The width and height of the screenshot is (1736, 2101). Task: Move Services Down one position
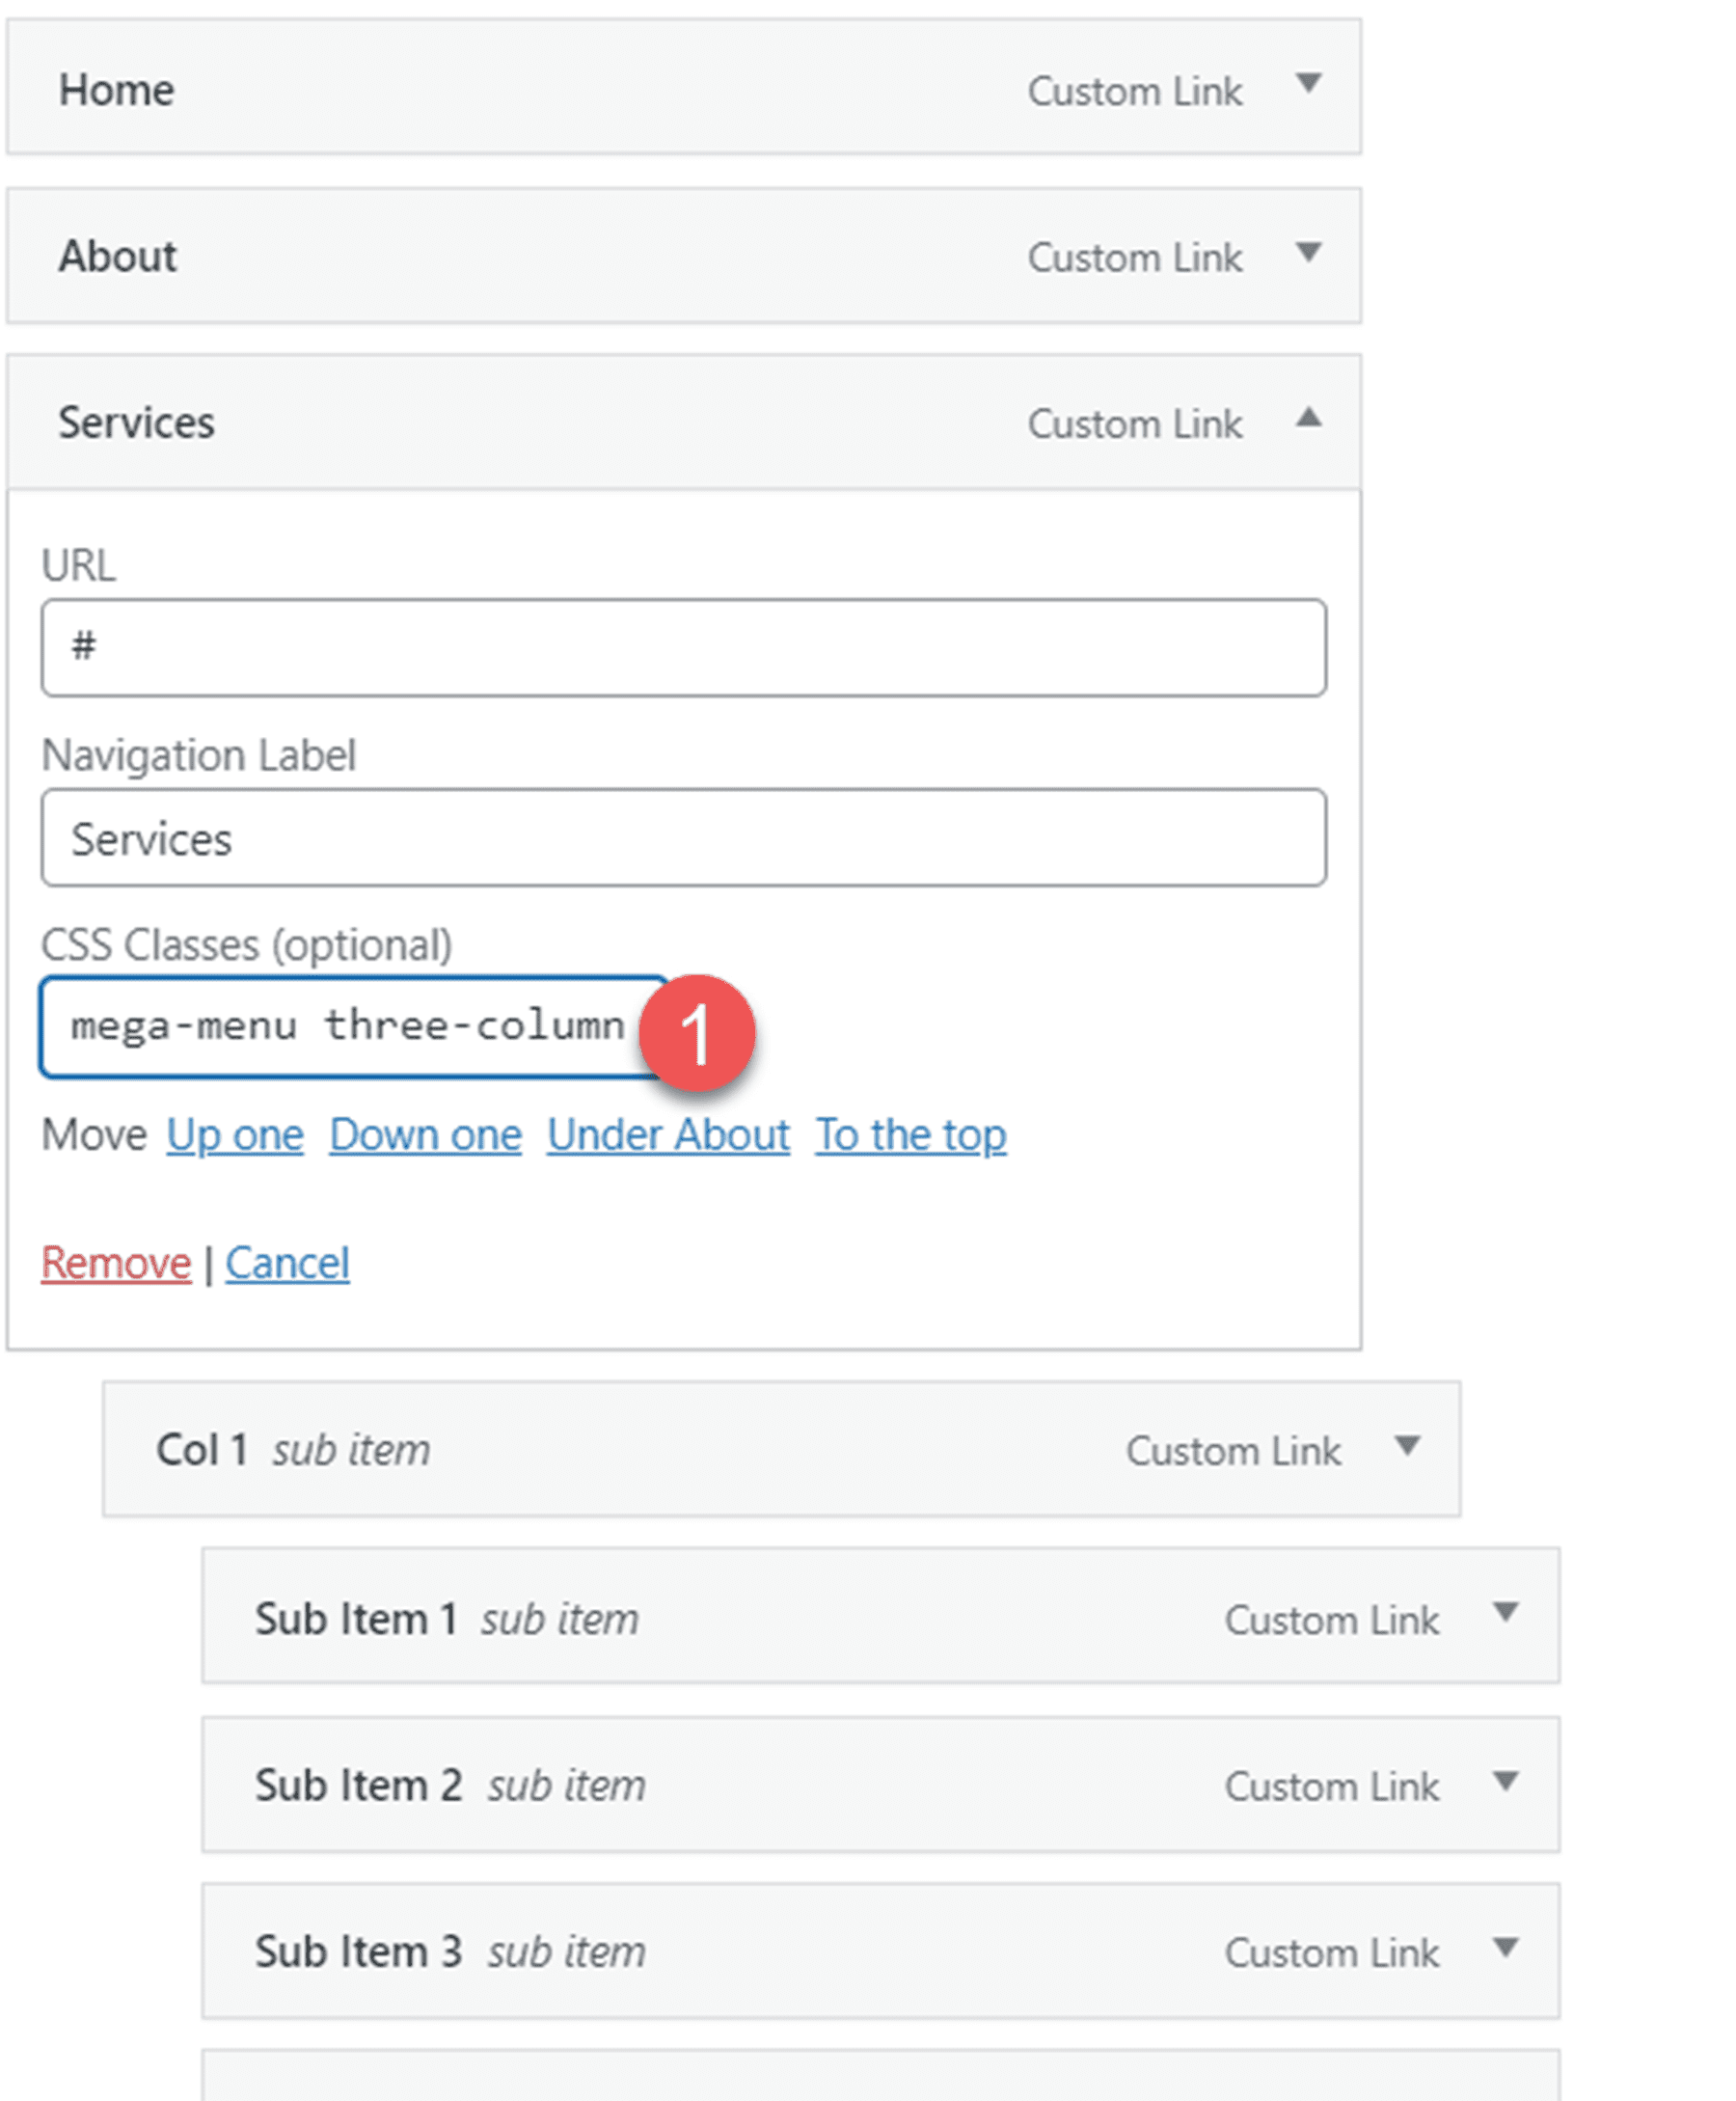tap(424, 1134)
